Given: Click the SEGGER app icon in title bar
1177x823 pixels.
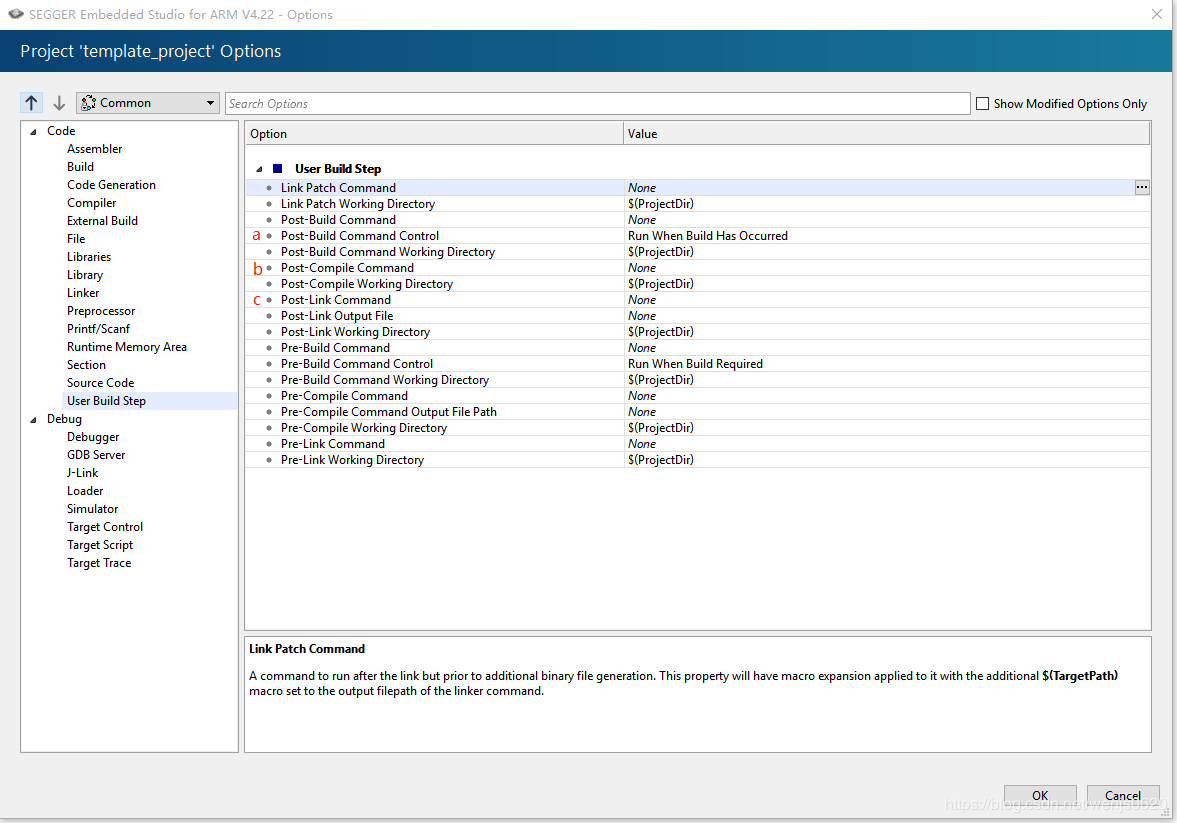Looking at the screenshot, I should tap(13, 14).
